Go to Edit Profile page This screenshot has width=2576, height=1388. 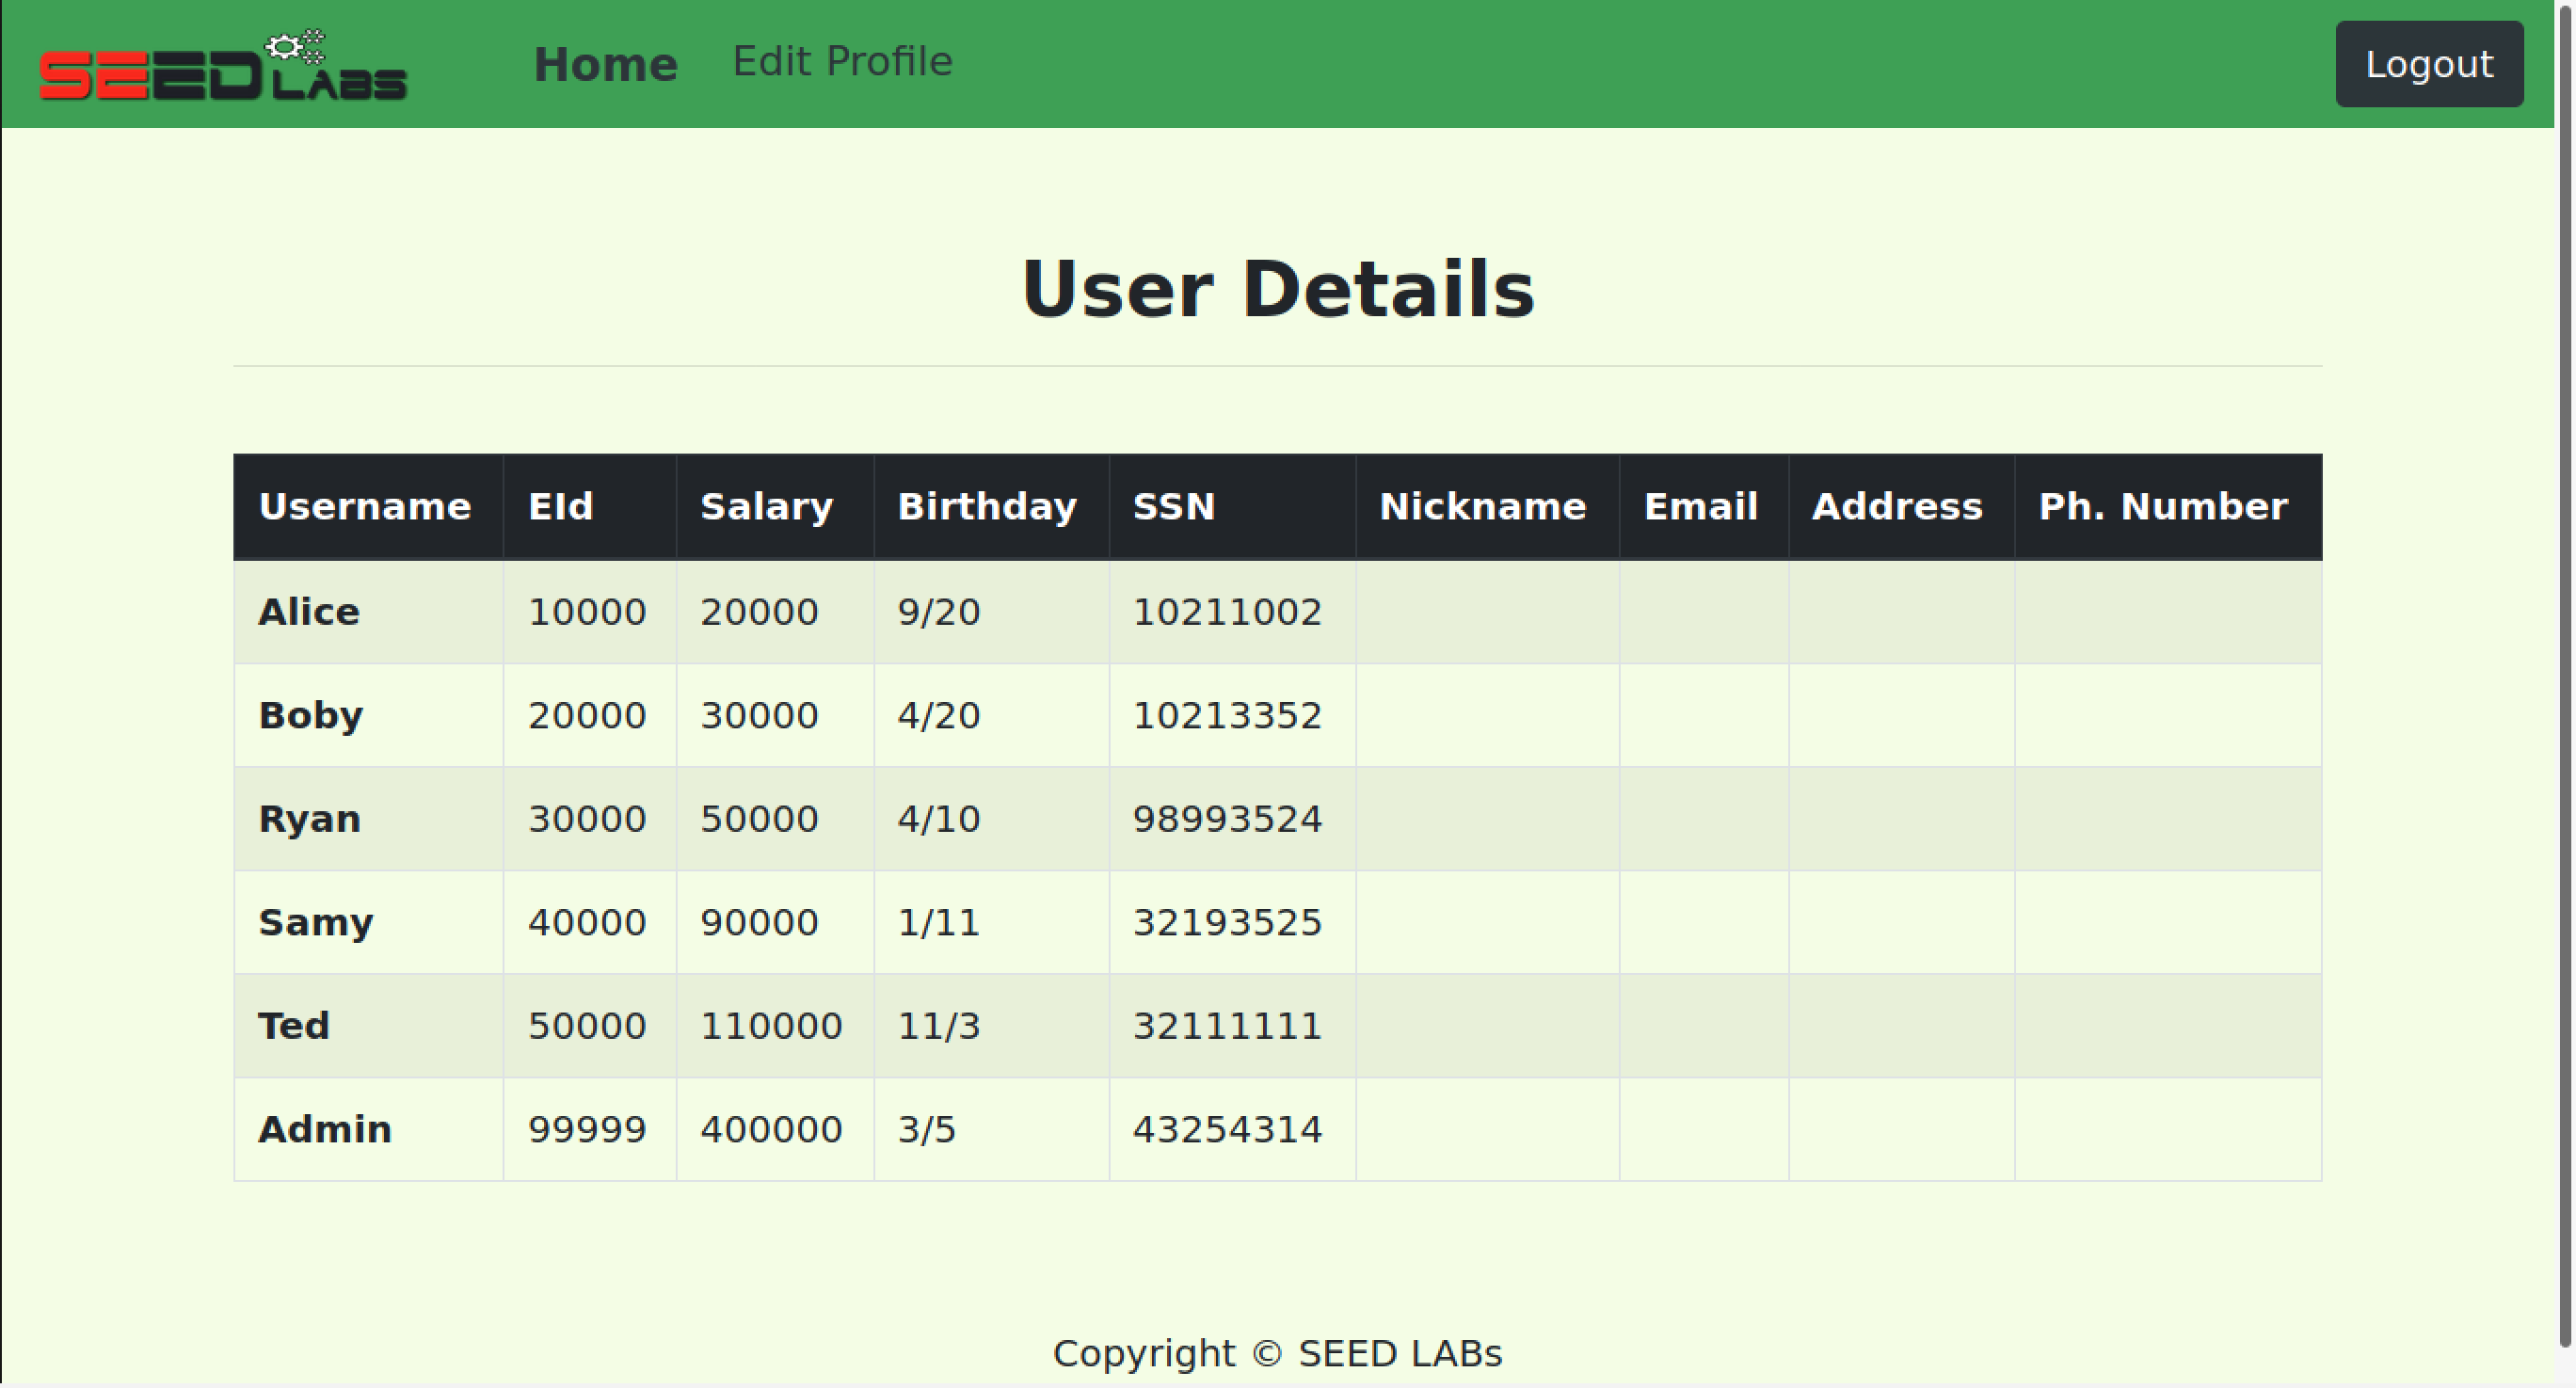[x=842, y=62]
